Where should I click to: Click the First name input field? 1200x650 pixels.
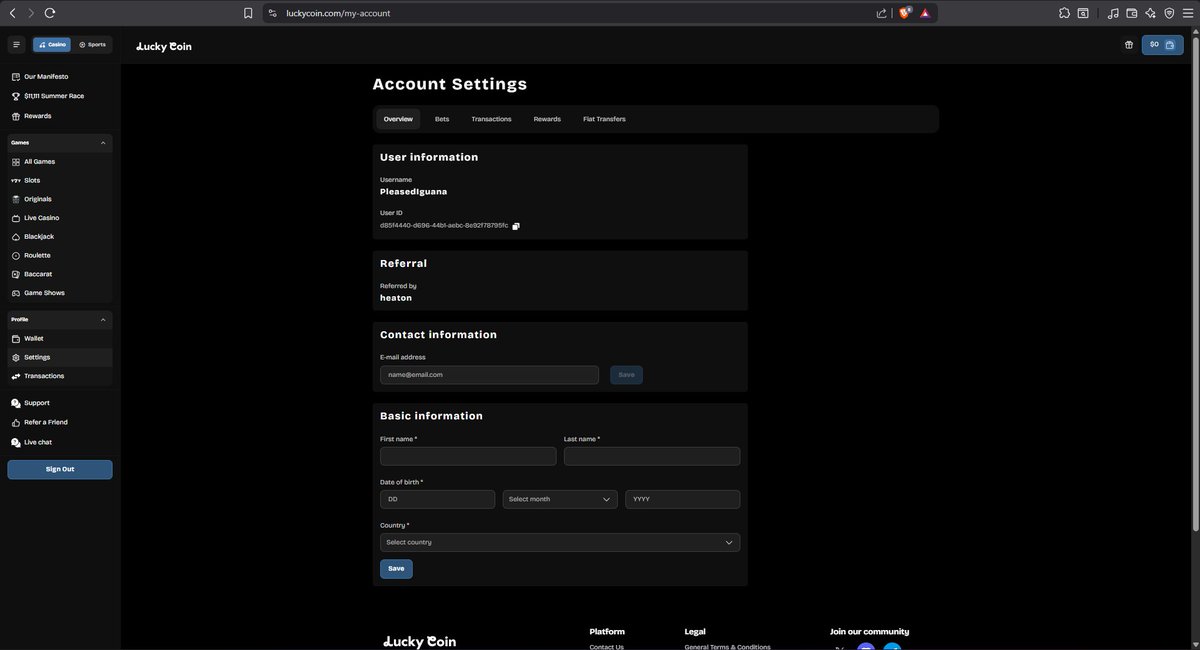coord(468,456)
